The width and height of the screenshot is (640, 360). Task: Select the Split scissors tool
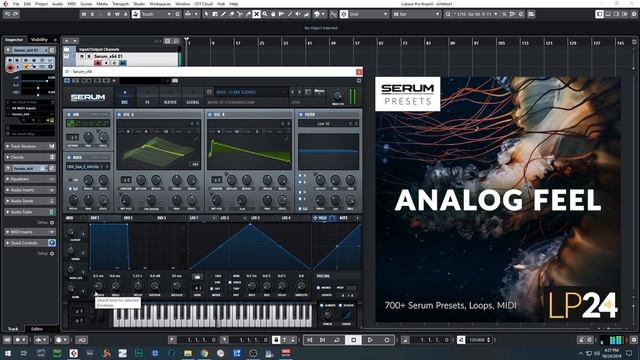(x=240, y=14)
